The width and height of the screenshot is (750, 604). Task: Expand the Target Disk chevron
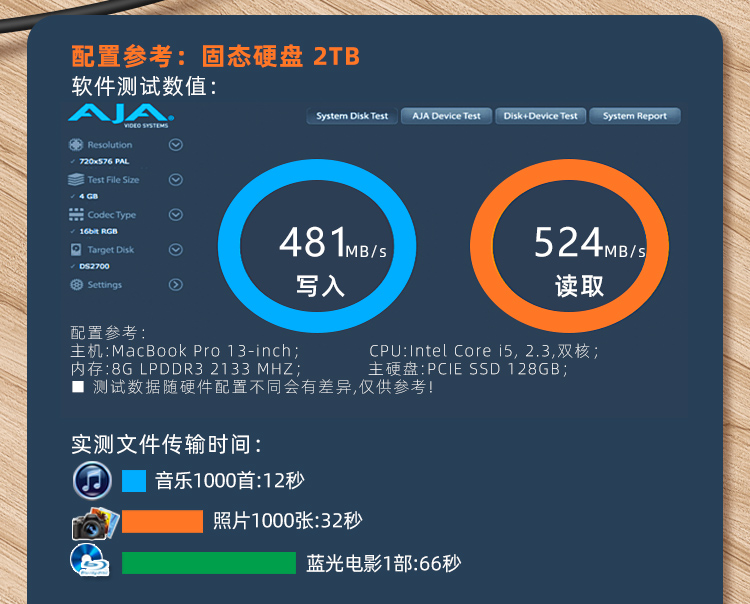176,249
